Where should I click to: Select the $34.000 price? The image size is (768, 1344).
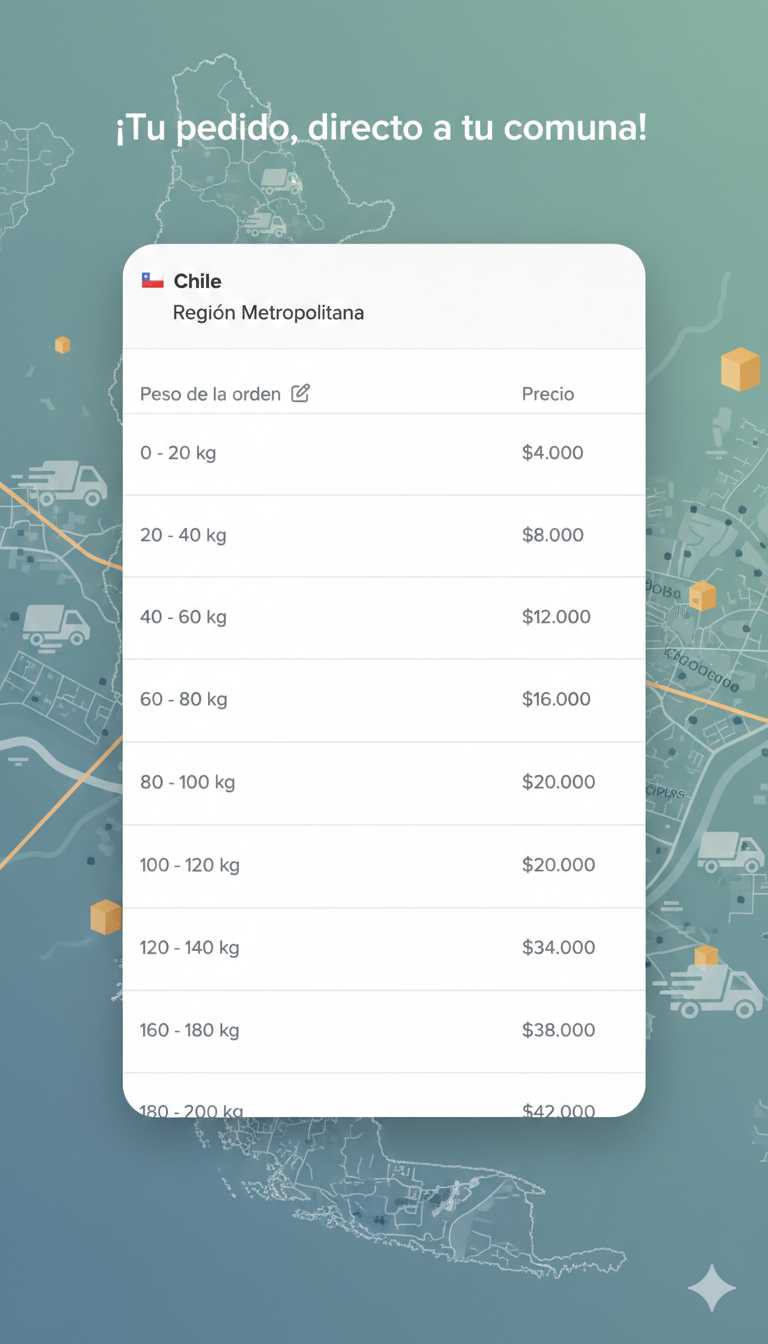click(558, 947)
